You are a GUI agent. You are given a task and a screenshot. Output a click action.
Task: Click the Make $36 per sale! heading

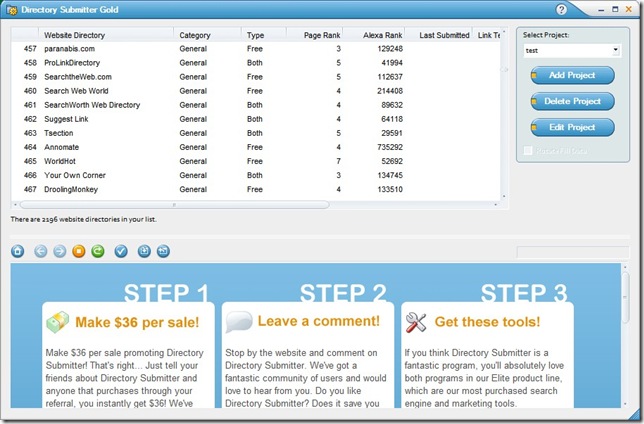pyautogui.click(x=137, y=323)
